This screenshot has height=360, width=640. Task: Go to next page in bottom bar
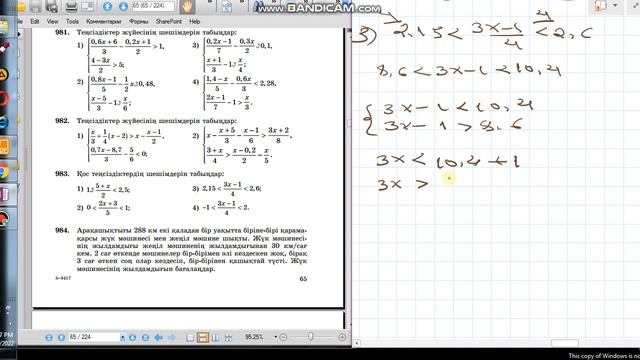point(133,338)
